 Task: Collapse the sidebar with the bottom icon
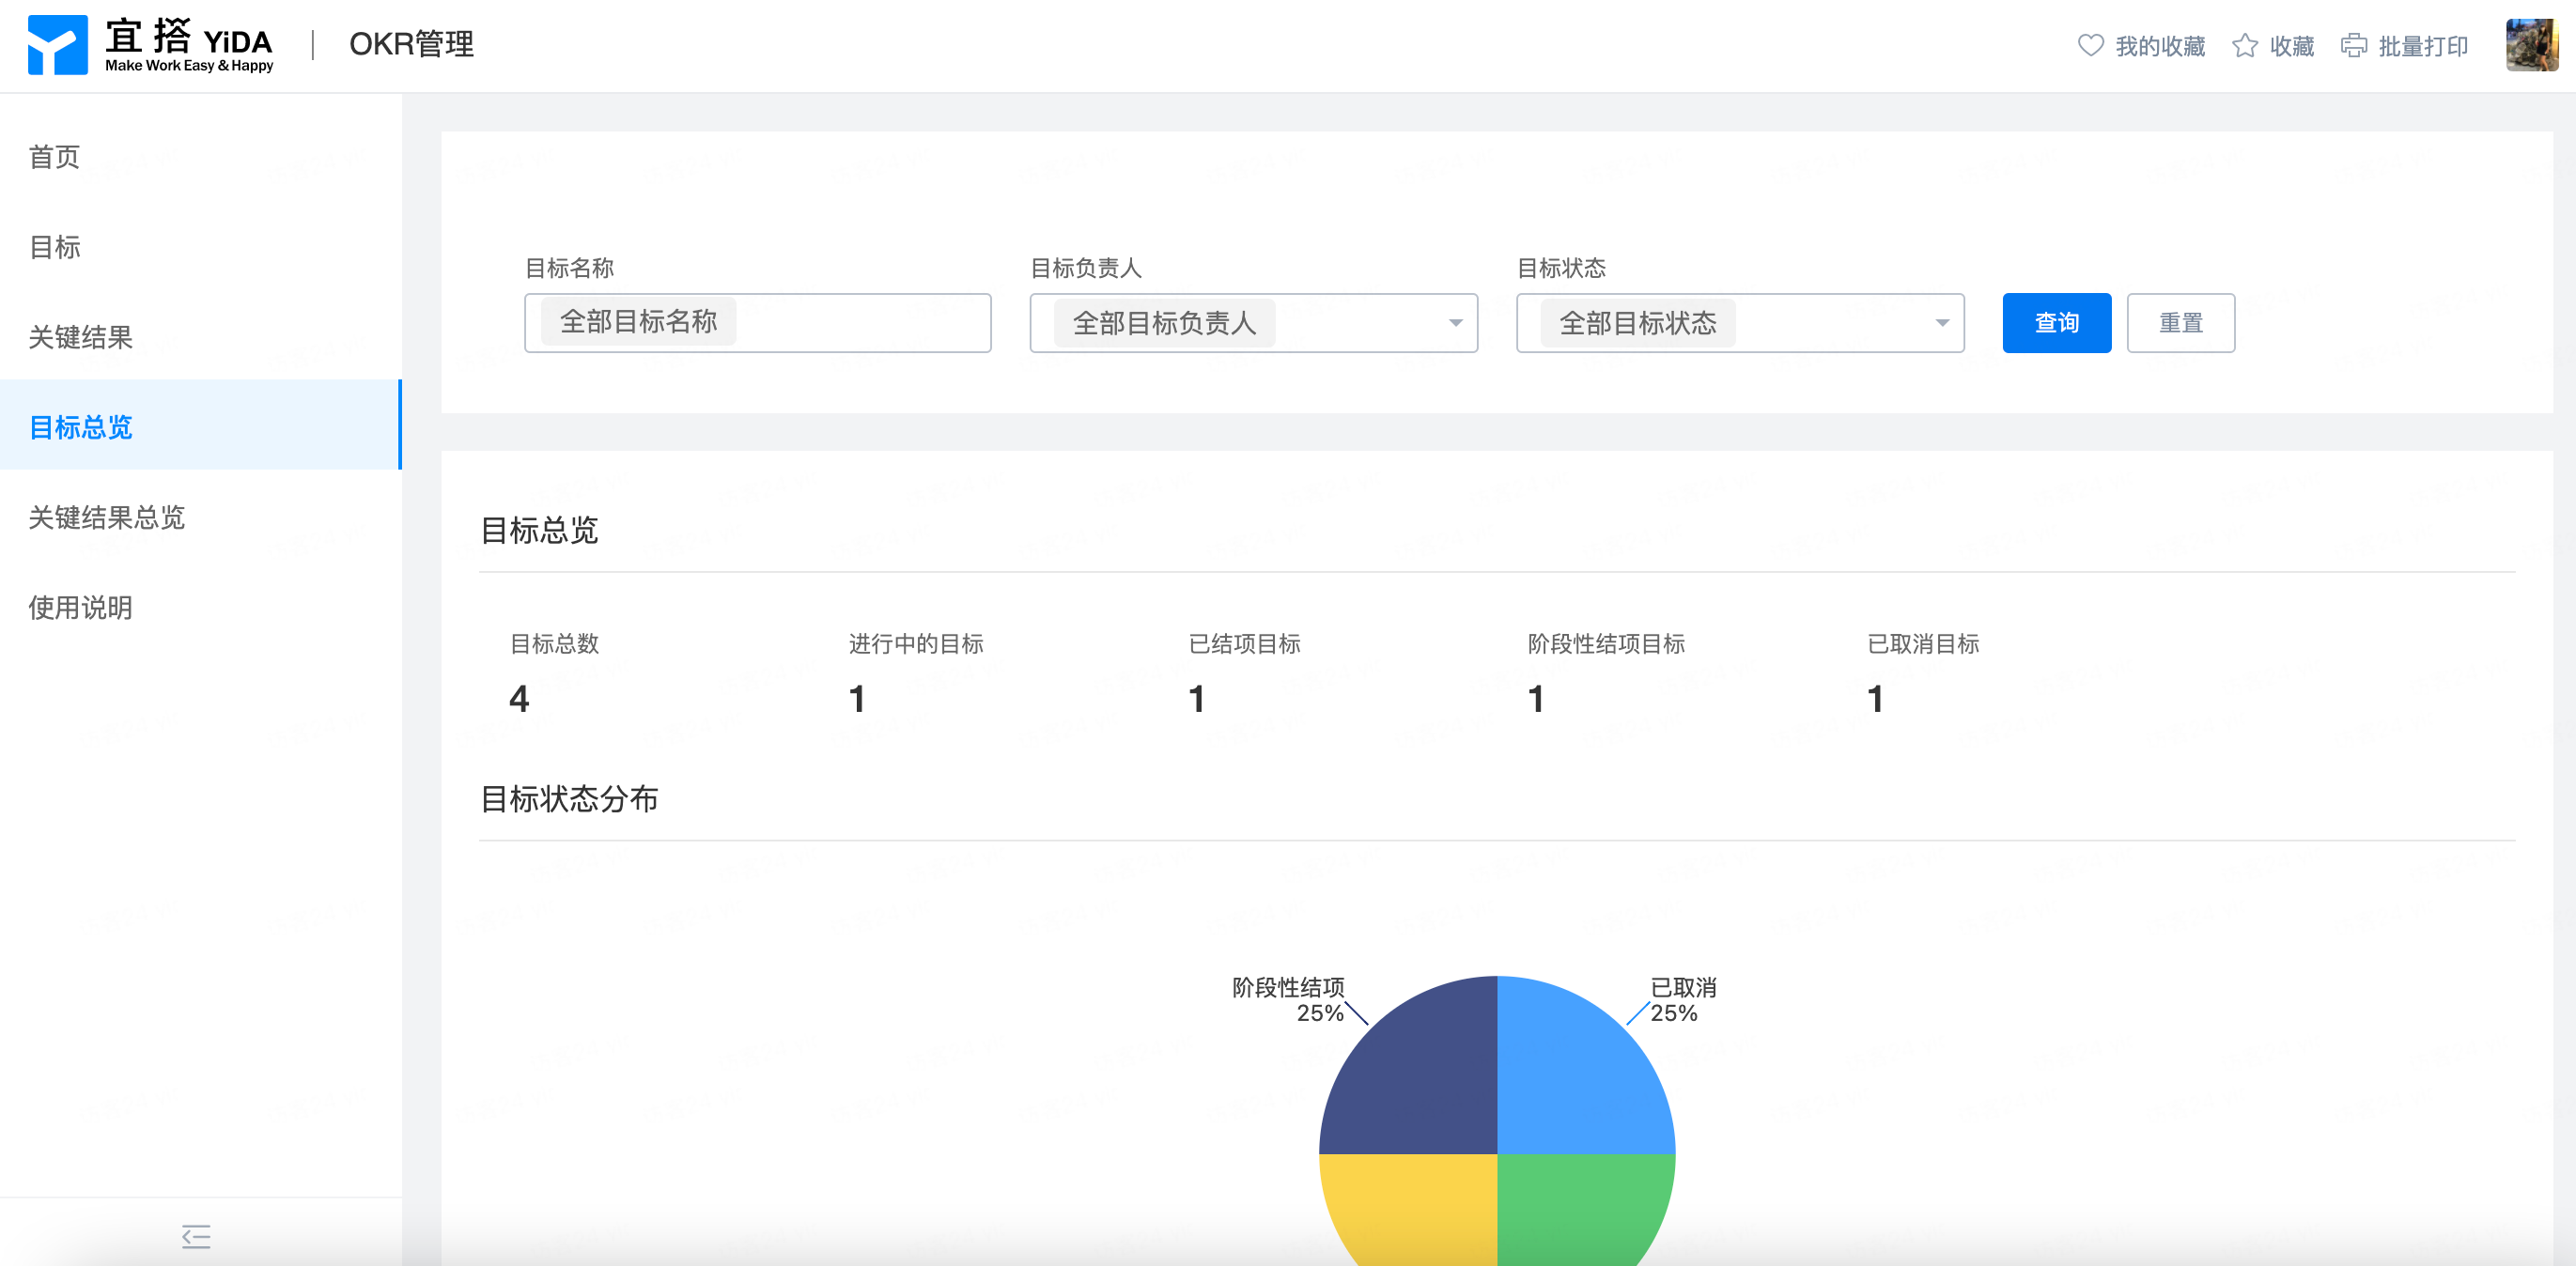click(x=196, y=1236)
